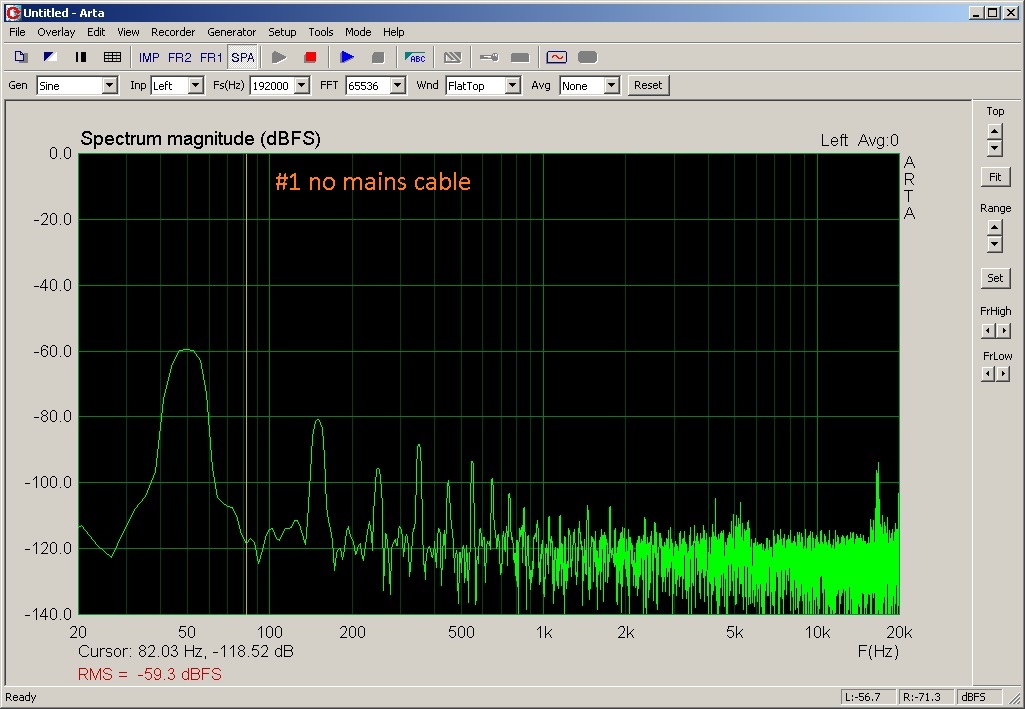Screen dimensions: 1025x709
Task: Click the gray rounded-rectangle icon after sine wave
Action: click(x=588, y=58)
